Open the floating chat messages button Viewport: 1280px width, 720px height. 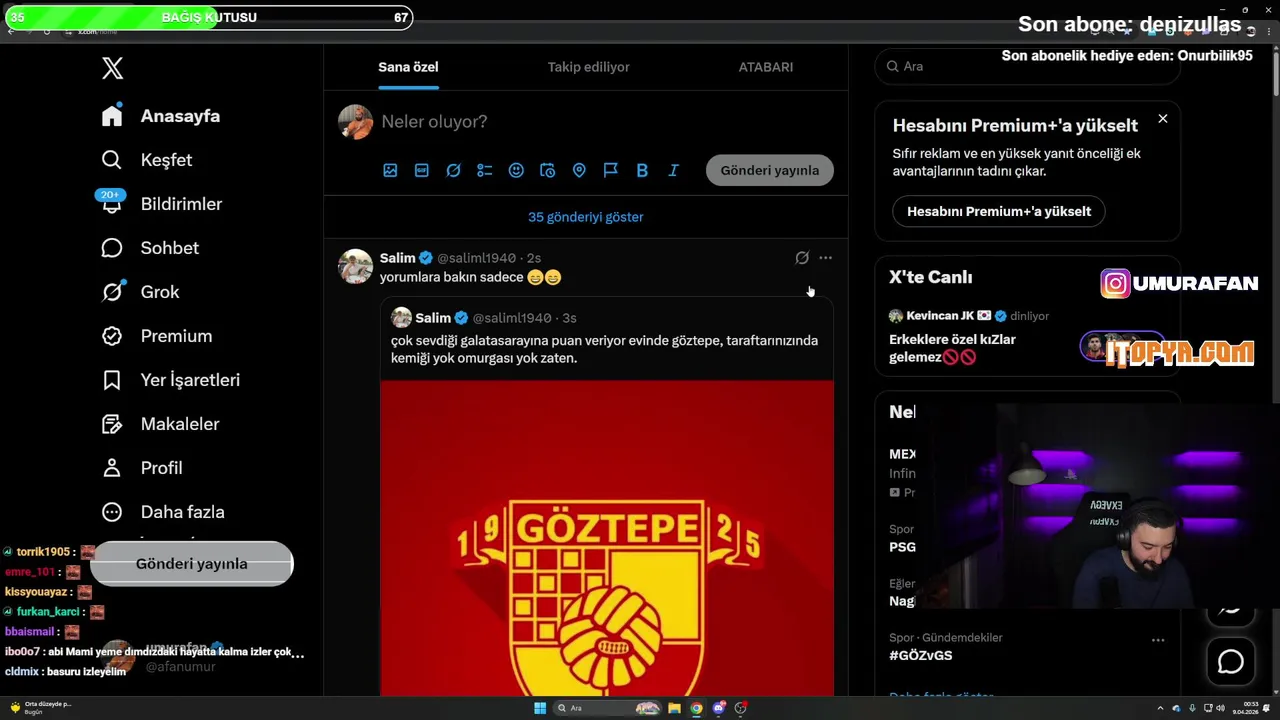pyautogui.click(x=1231, y=662)
